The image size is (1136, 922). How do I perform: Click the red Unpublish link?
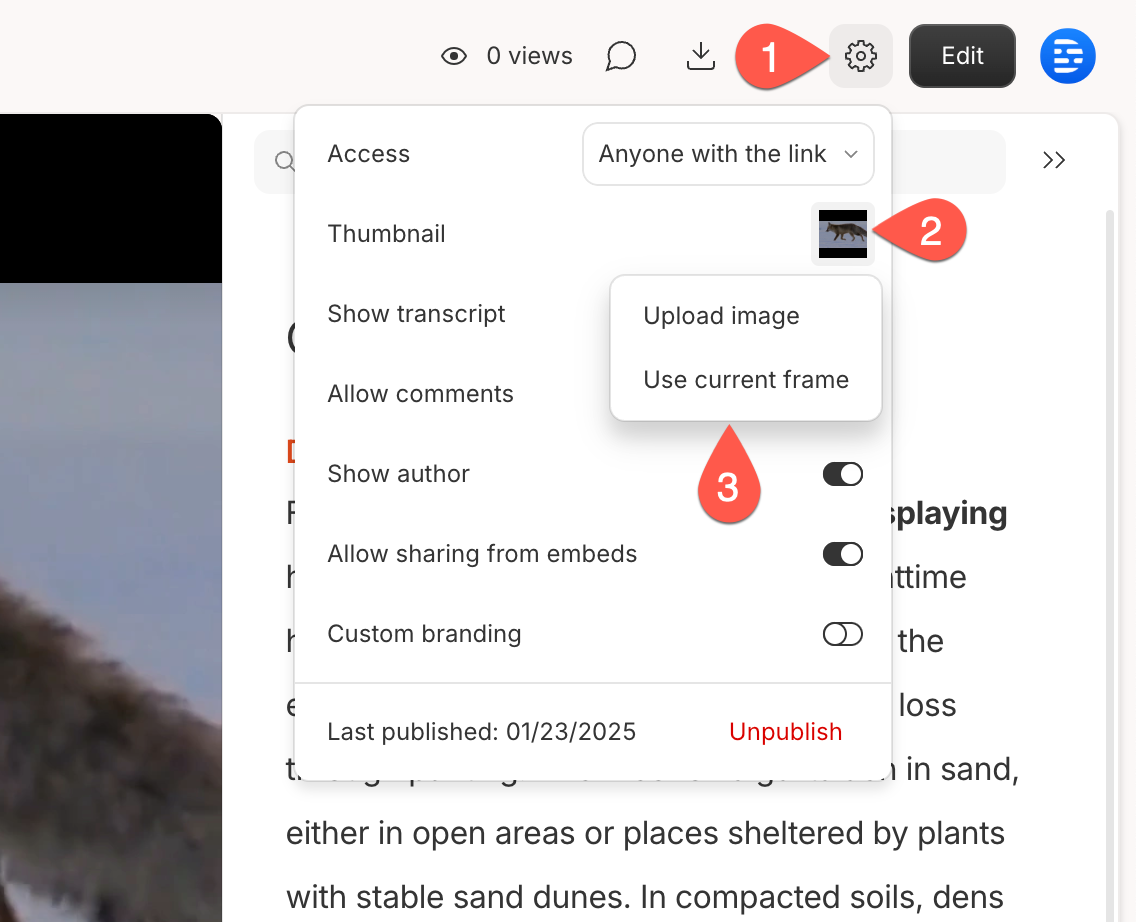785,732
